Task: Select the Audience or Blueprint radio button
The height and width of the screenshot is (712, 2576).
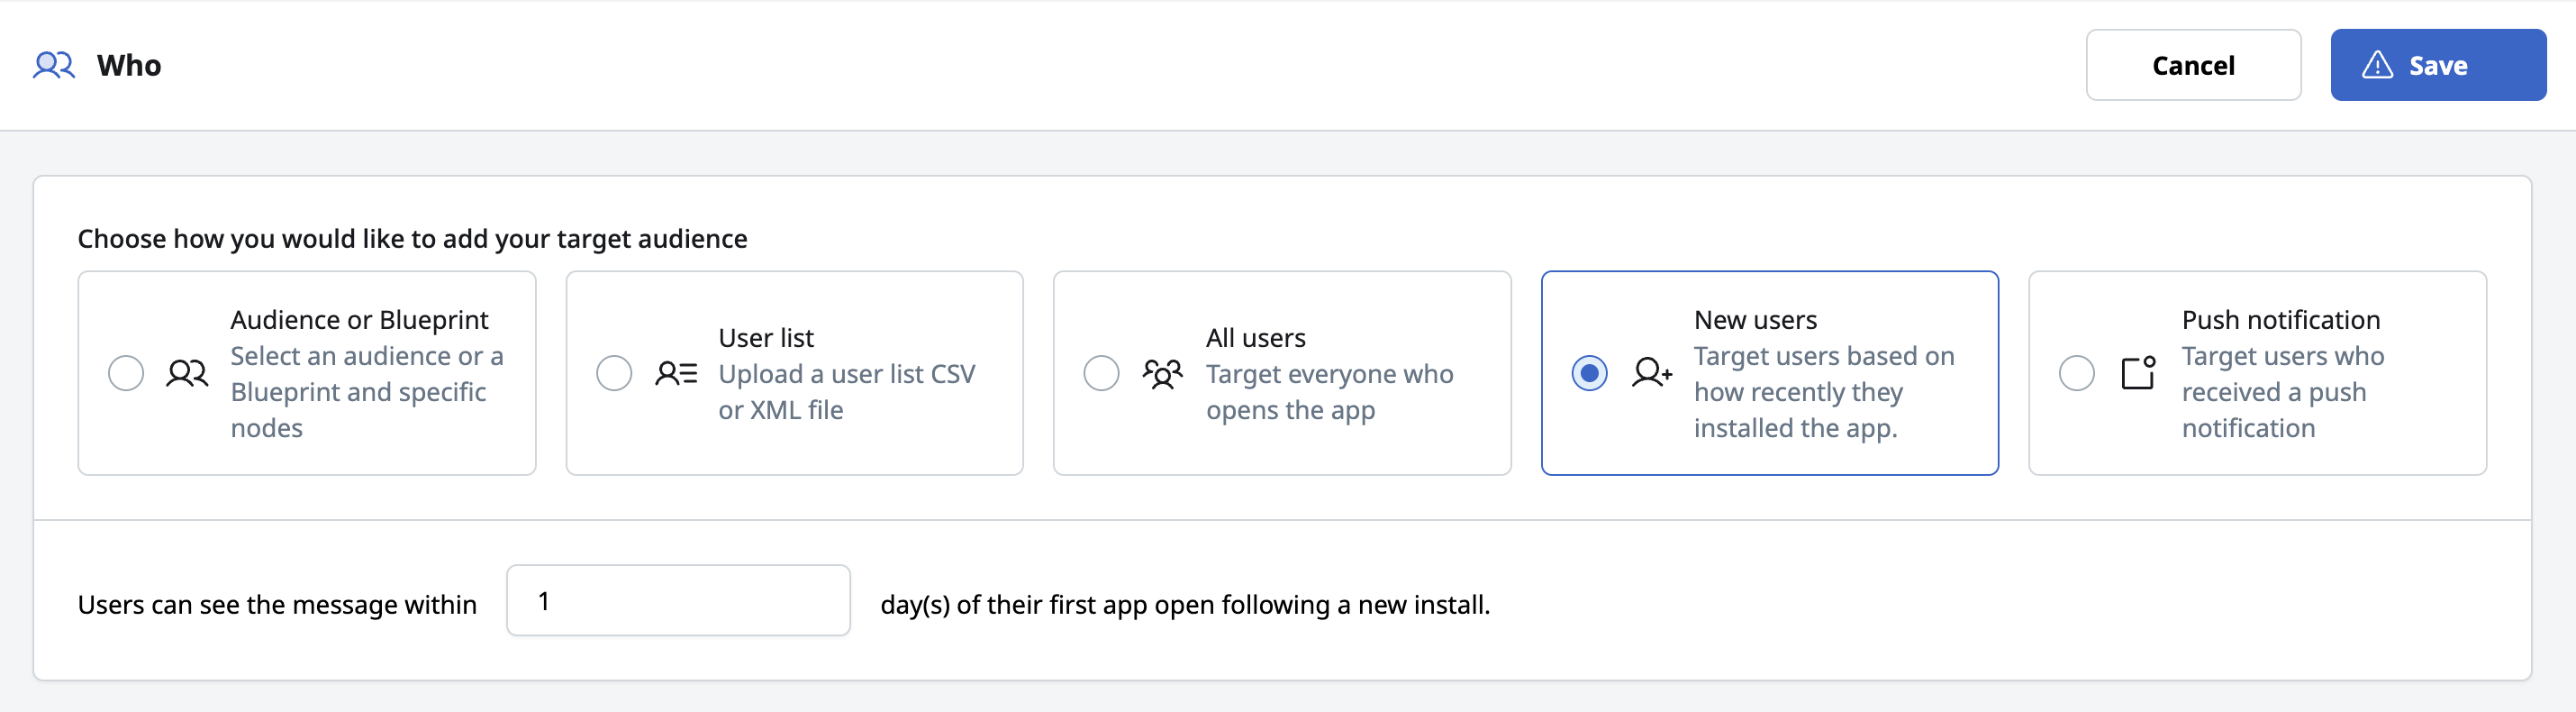Action: (126, 373)
